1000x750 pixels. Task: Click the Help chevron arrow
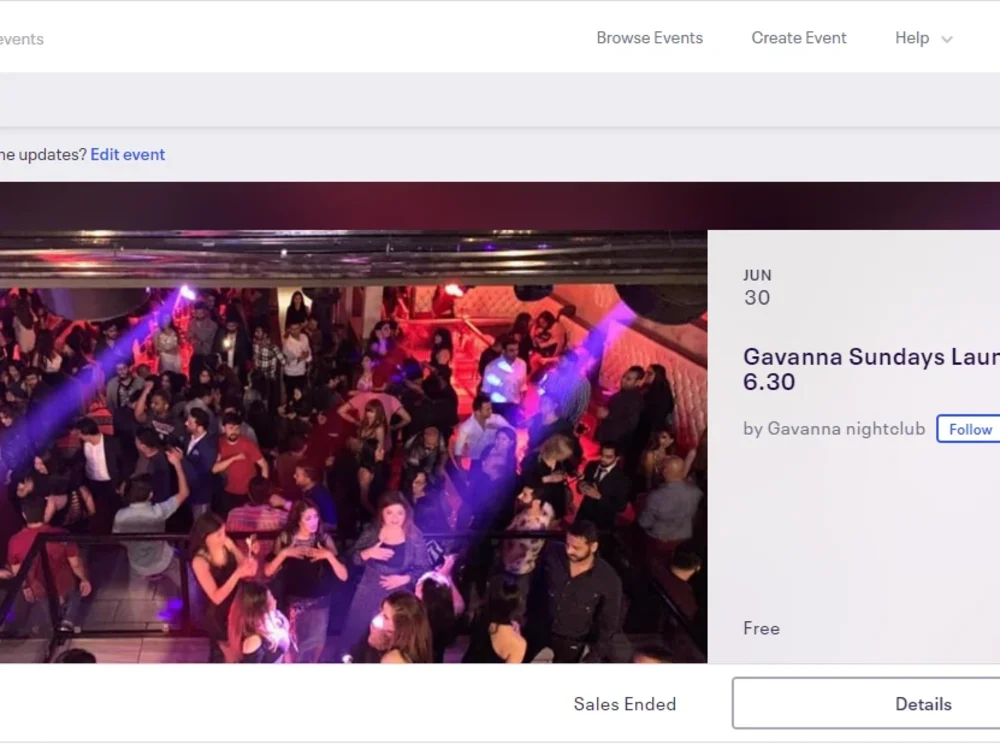[947, 40]
